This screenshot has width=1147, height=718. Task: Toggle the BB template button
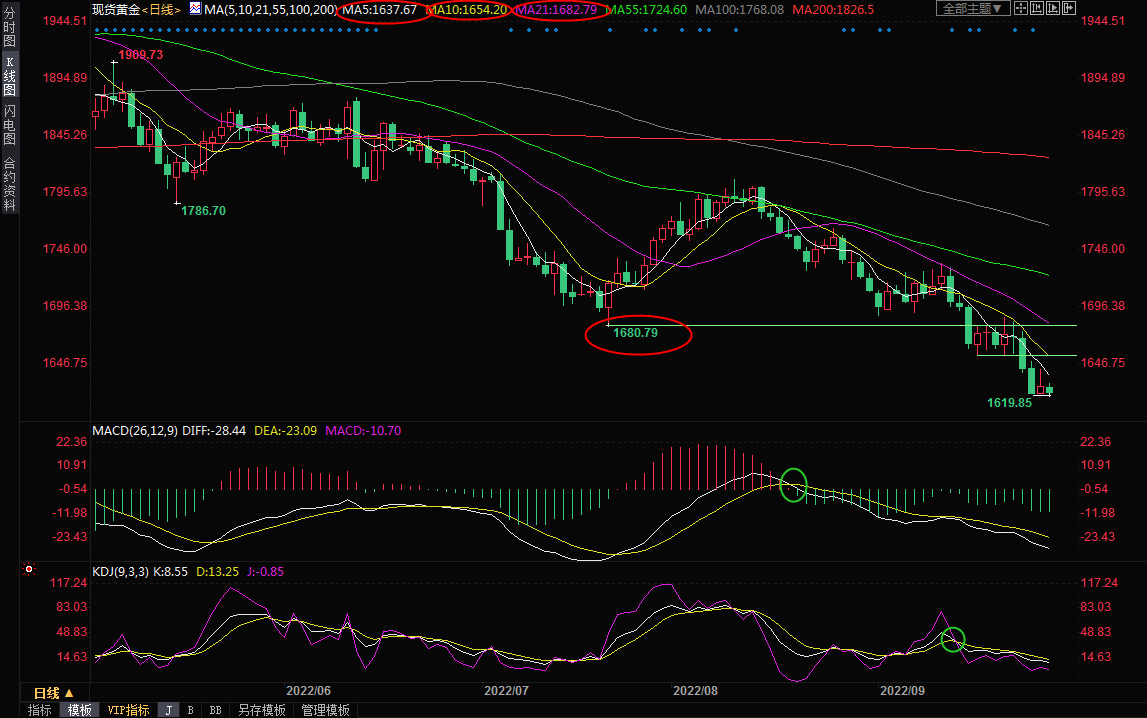pyautogui.click(x=215, y=710)
